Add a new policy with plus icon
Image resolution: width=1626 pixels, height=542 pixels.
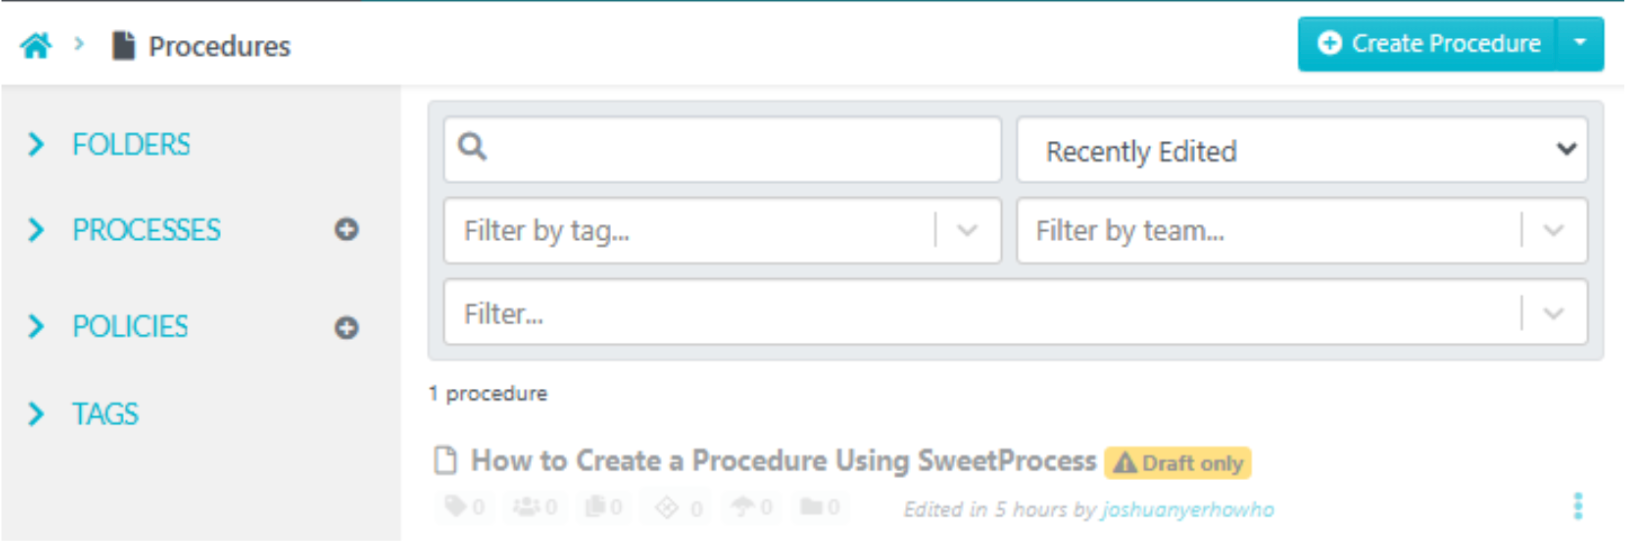(x=346, y=327)
